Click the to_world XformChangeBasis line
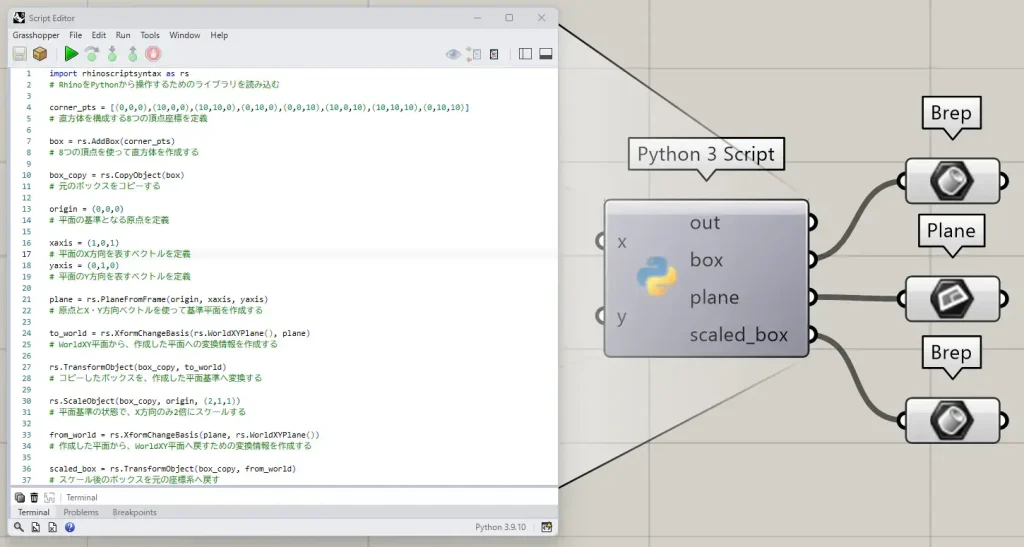The image size is (1024, 547). [180, 334]
